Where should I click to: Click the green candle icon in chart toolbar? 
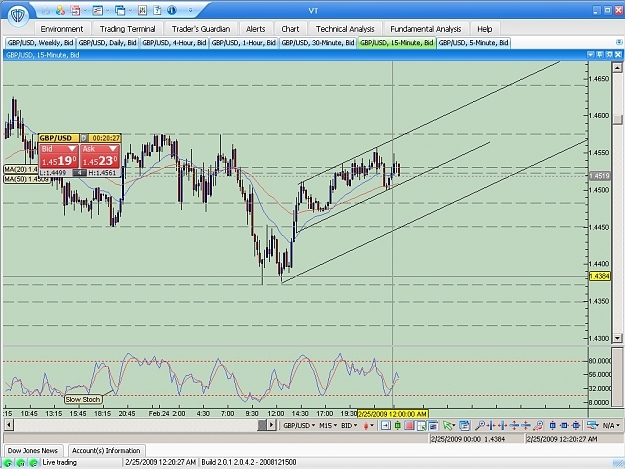397,426
